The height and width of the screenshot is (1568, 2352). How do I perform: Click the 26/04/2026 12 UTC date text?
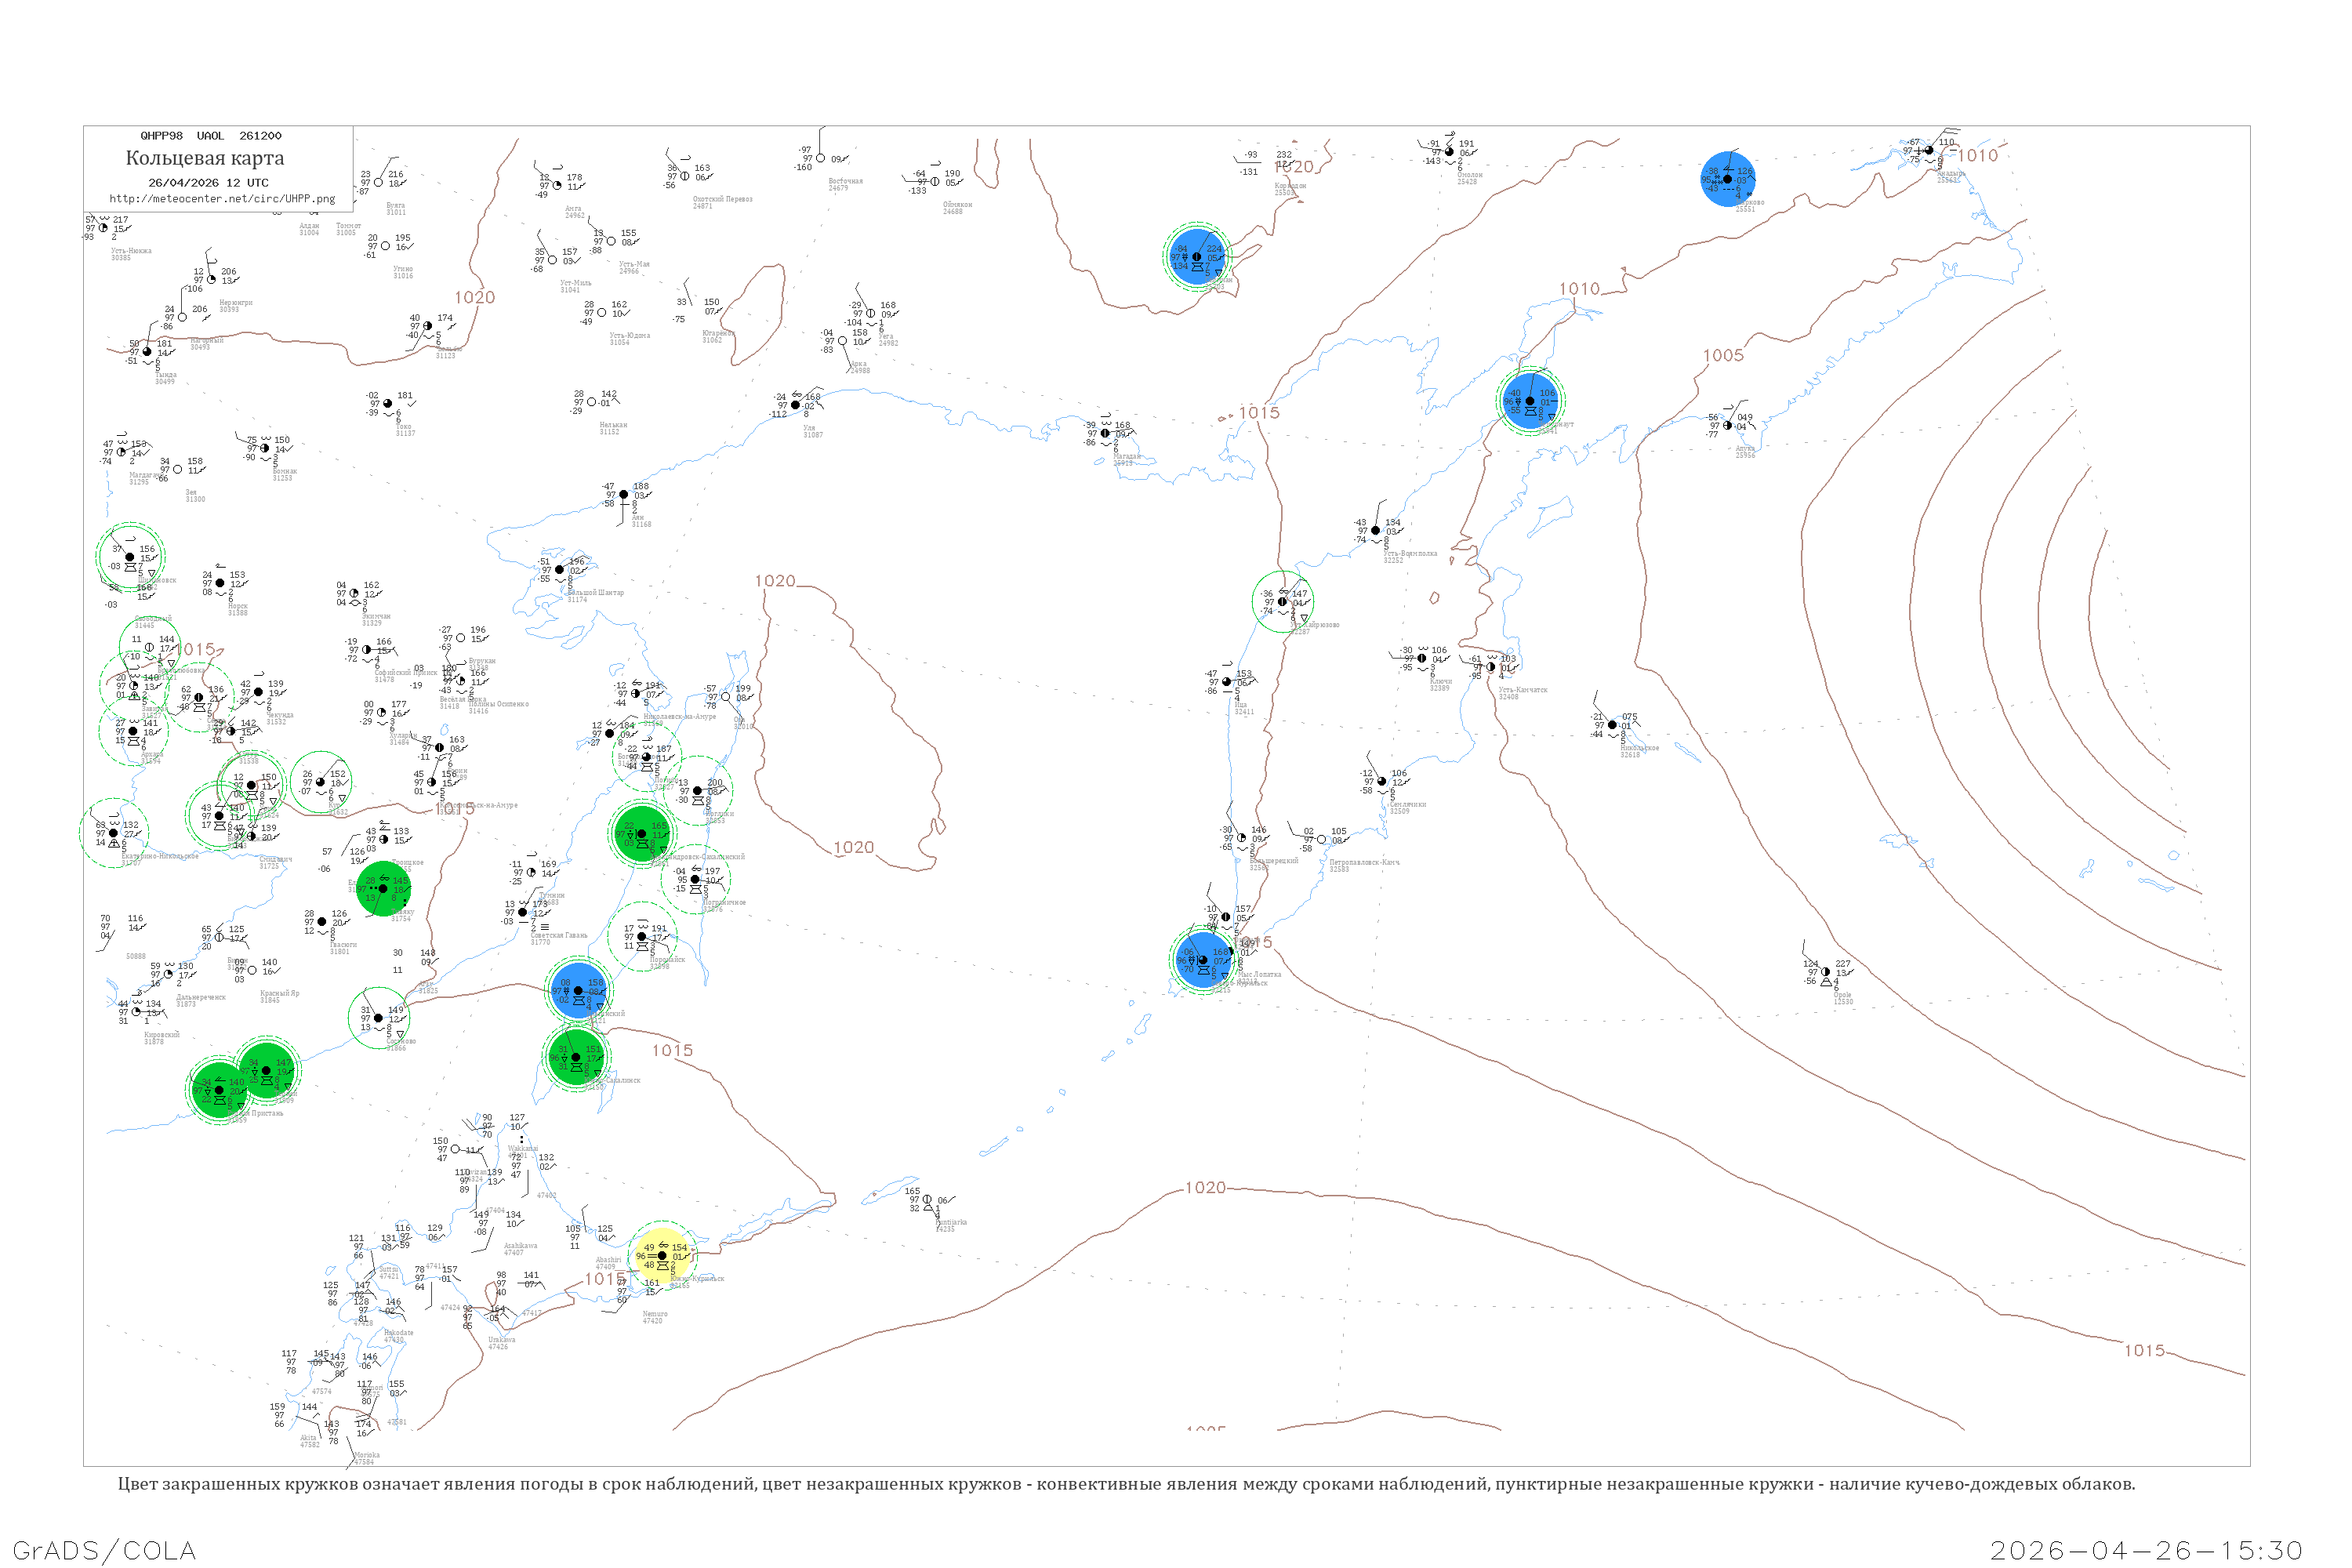pyautogui.click(x=208, y=183)
